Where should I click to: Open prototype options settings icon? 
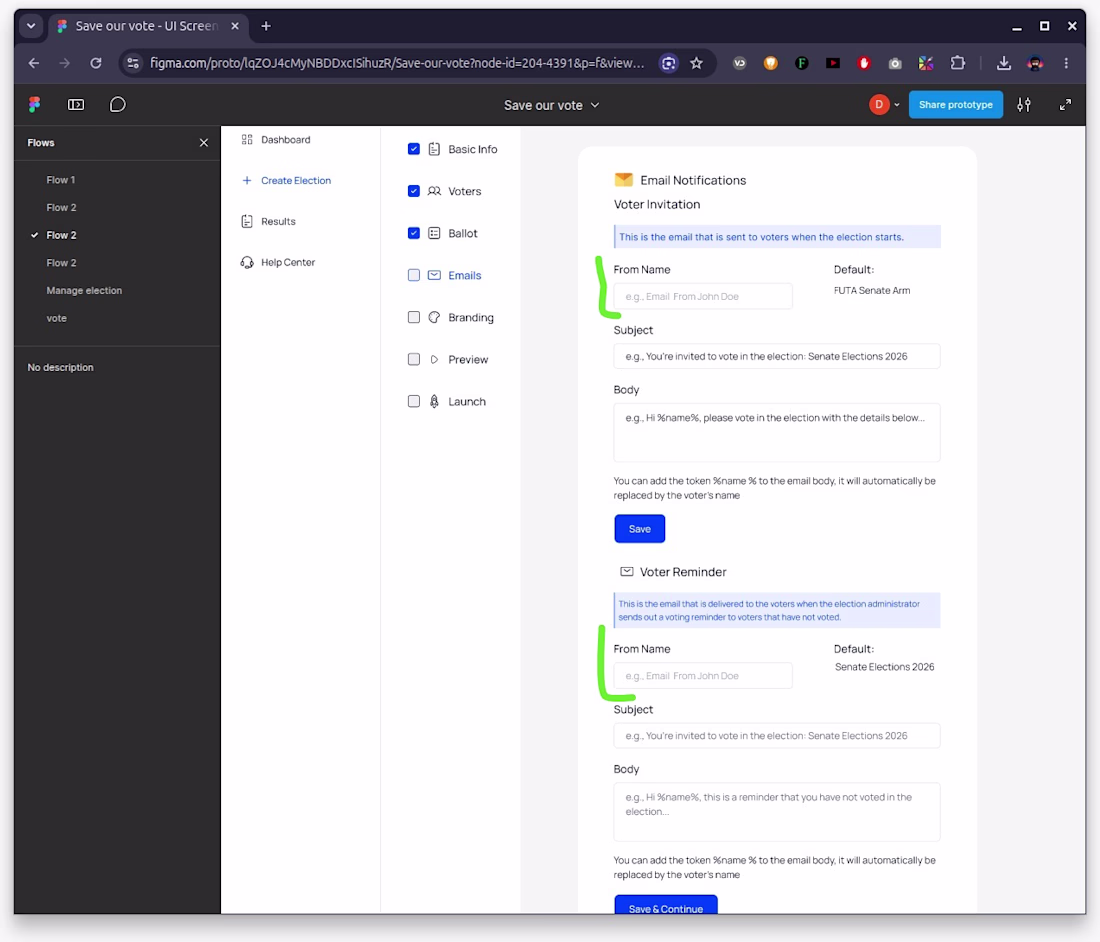click(x=1024, y=105)
